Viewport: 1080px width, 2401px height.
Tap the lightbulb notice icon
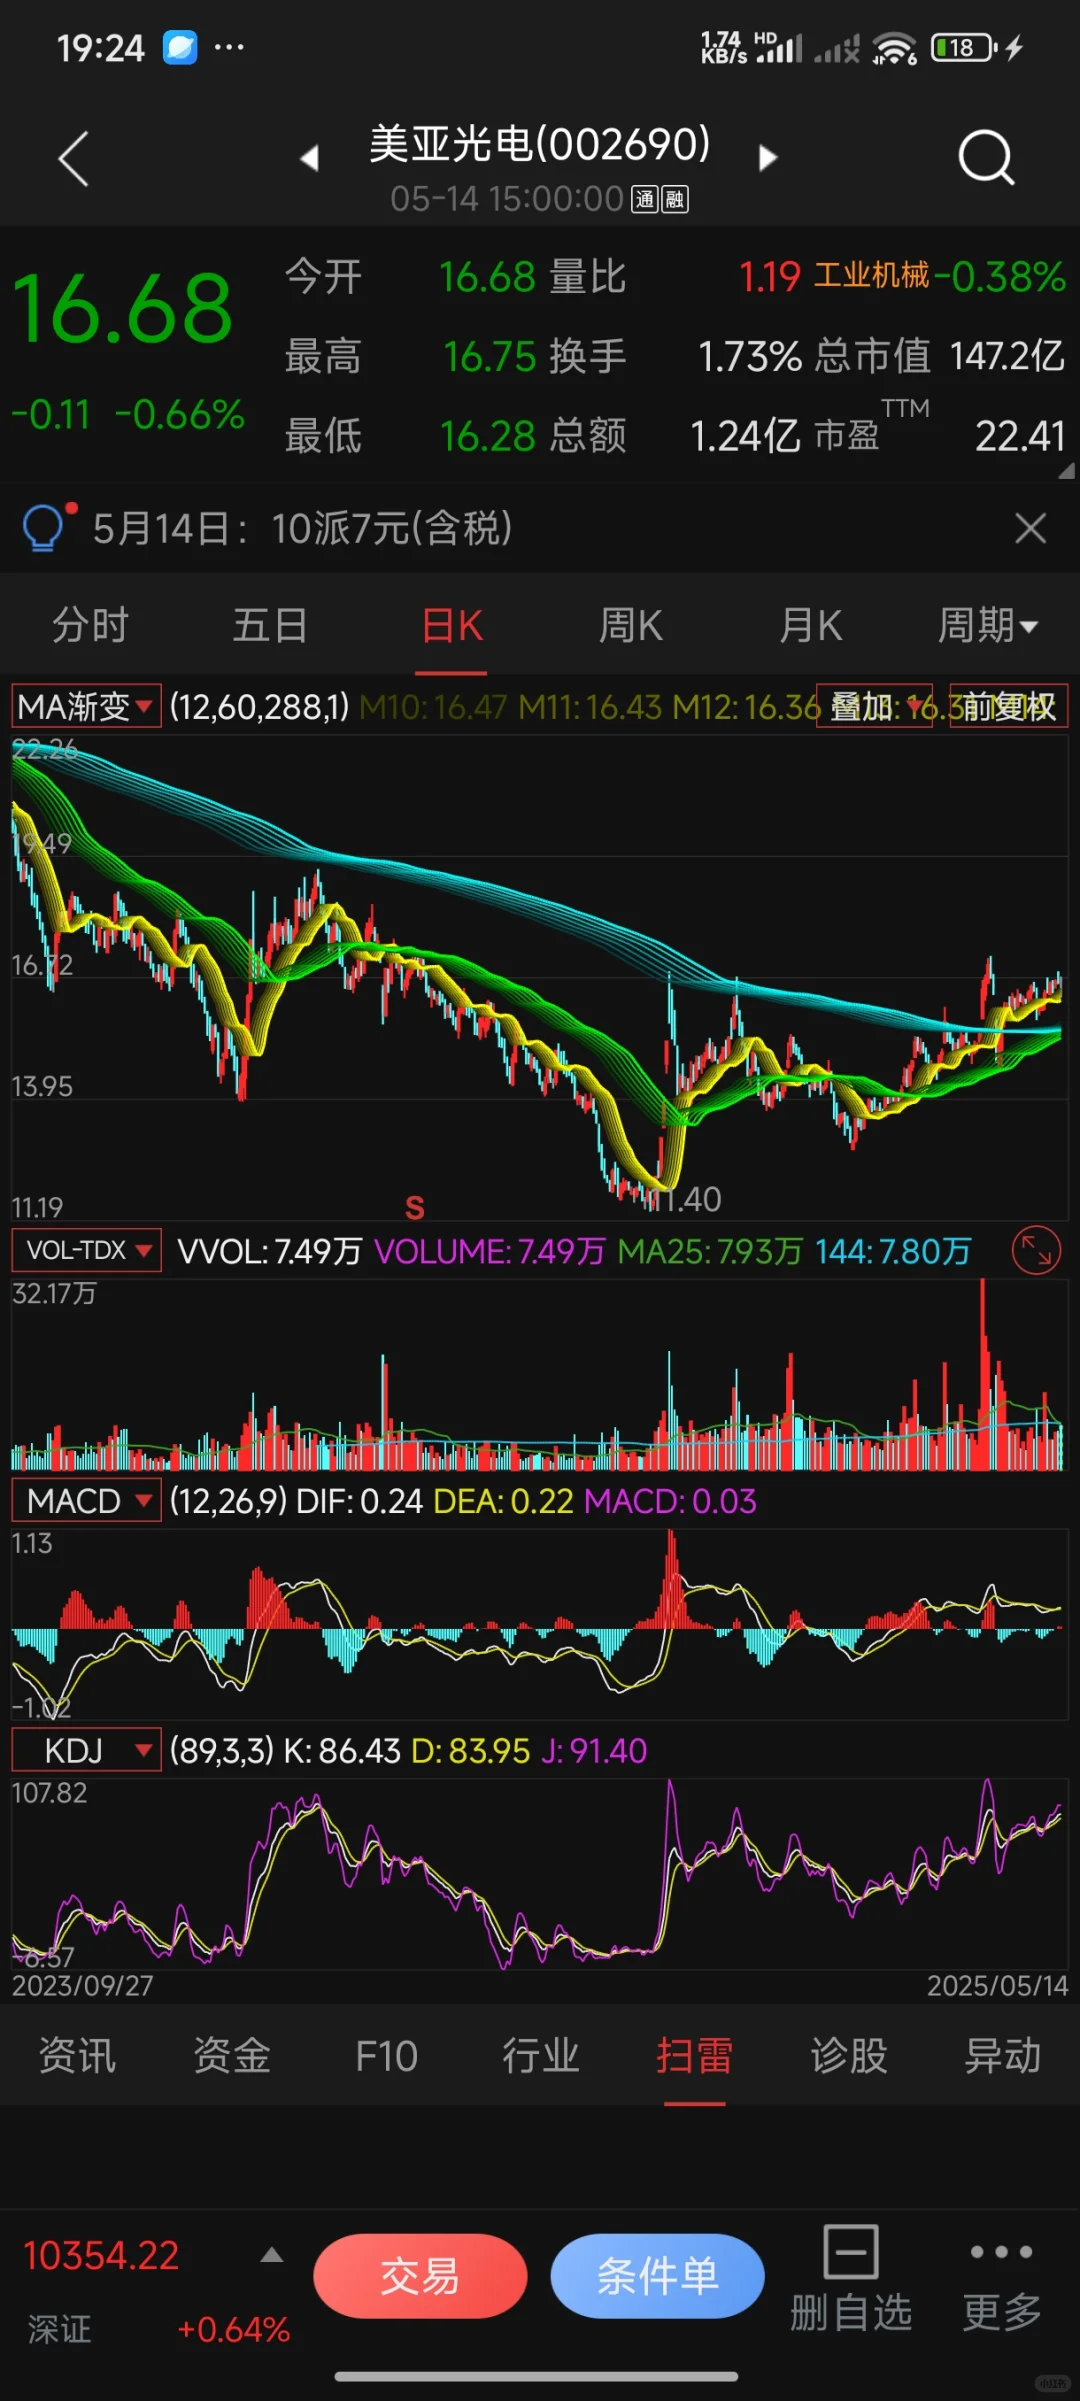pos(45,527)
